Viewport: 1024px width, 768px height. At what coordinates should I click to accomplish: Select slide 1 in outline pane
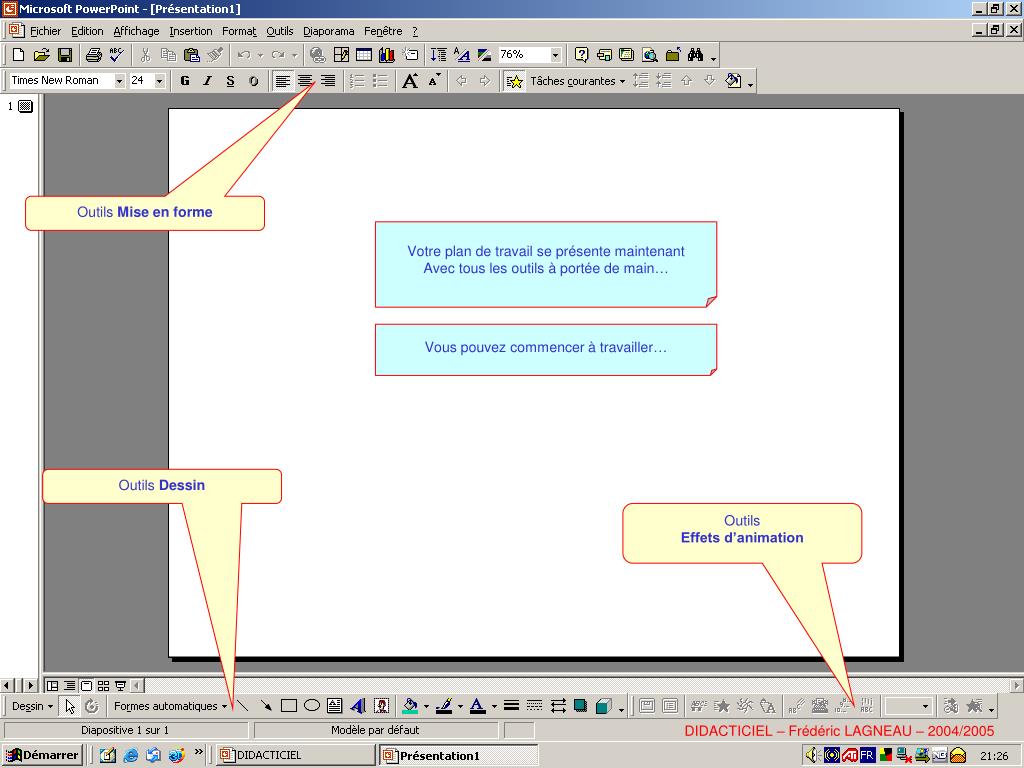tap(25, 106)
